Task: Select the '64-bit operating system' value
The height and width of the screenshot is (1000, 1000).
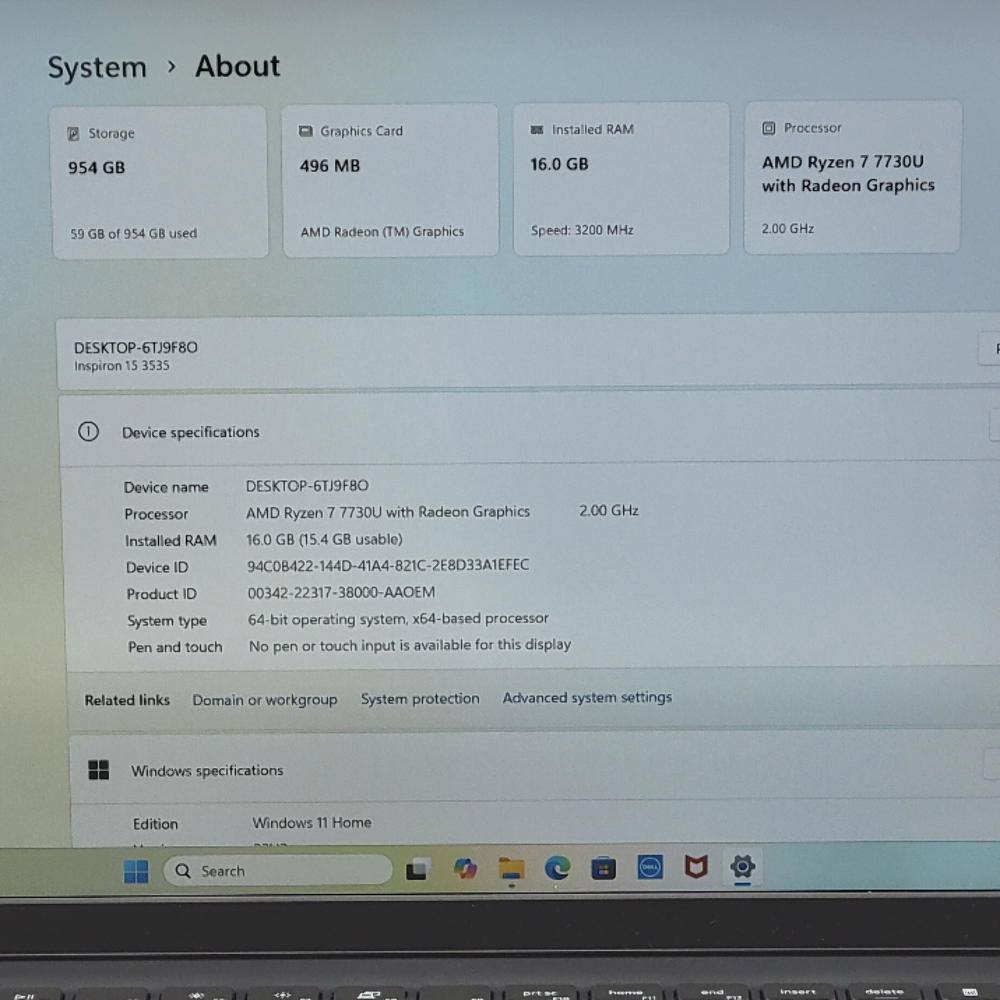Action: pyautogui.click(x=398, y=619)
